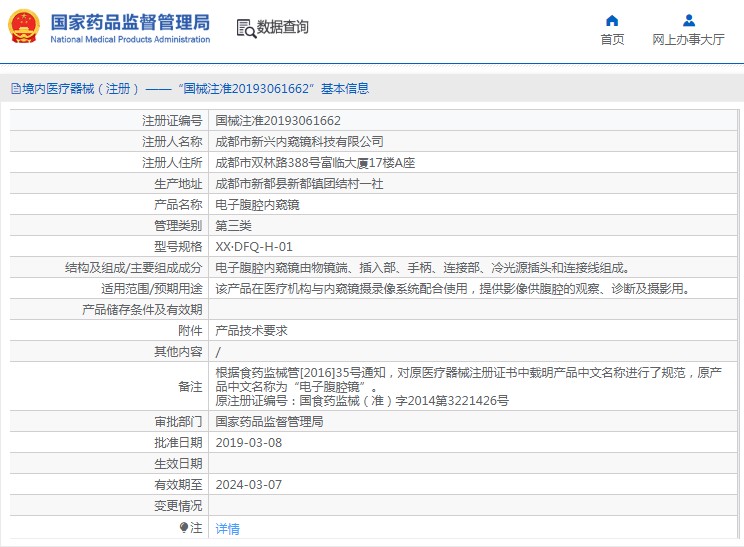Image resolution: width=744 pixels, height=547 pixels.
Task: Select approval date 2019-03-08
Action: (x=249, y=443)
